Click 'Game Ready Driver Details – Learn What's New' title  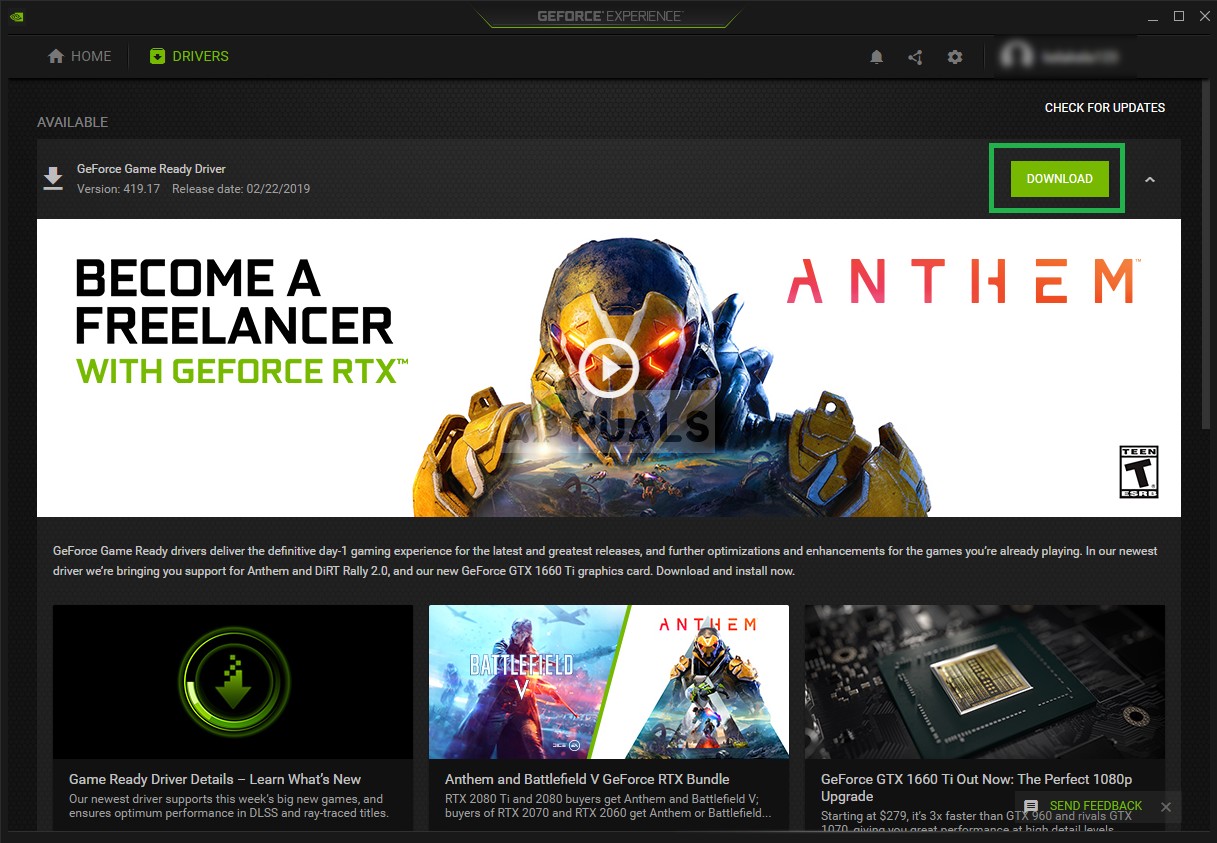tap(215, 779)
